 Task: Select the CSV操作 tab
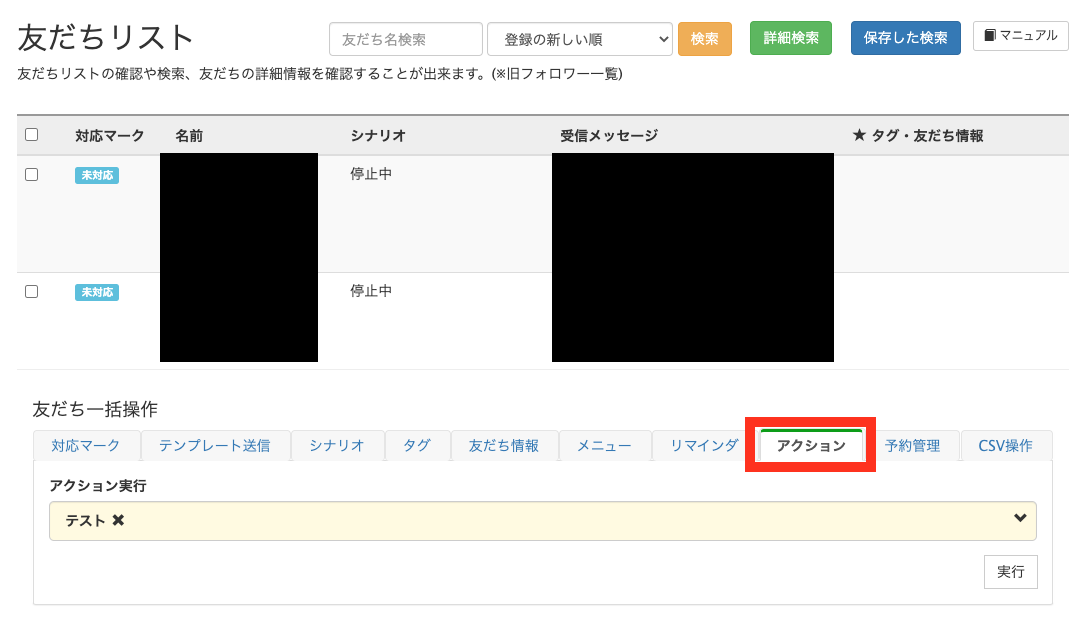1005,446
